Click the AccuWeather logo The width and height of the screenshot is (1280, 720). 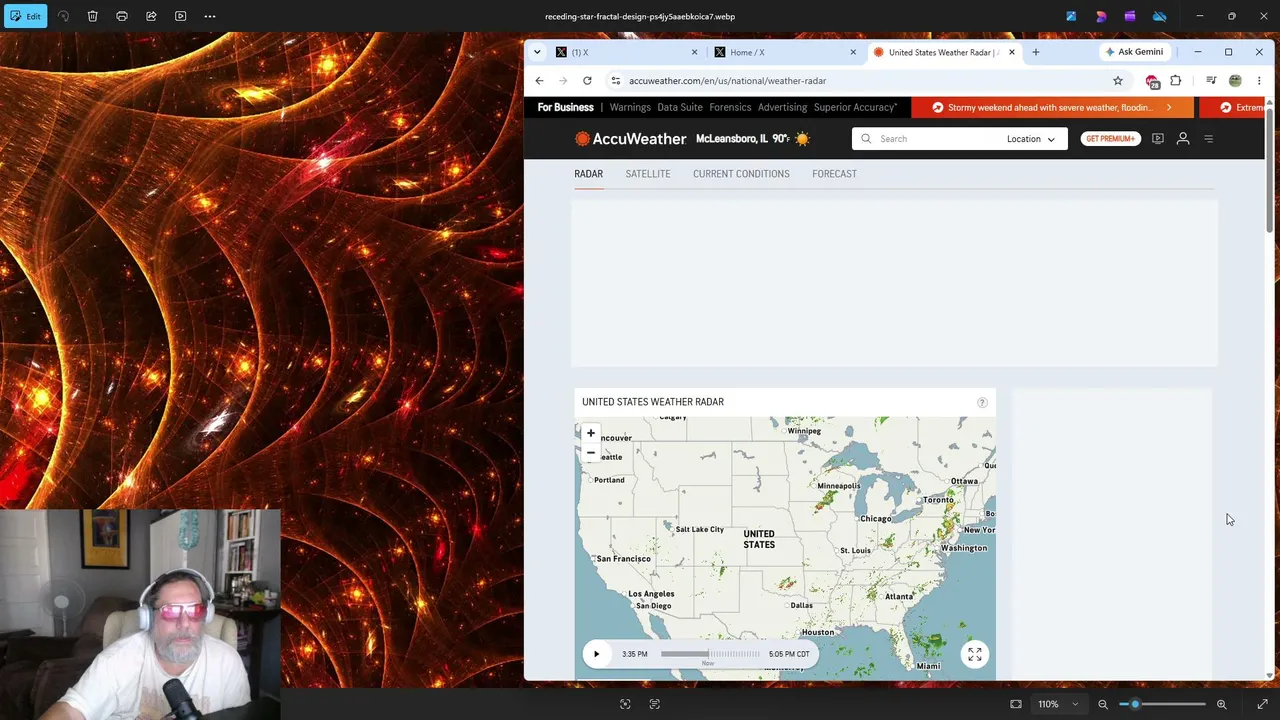[x=631, y=139]
